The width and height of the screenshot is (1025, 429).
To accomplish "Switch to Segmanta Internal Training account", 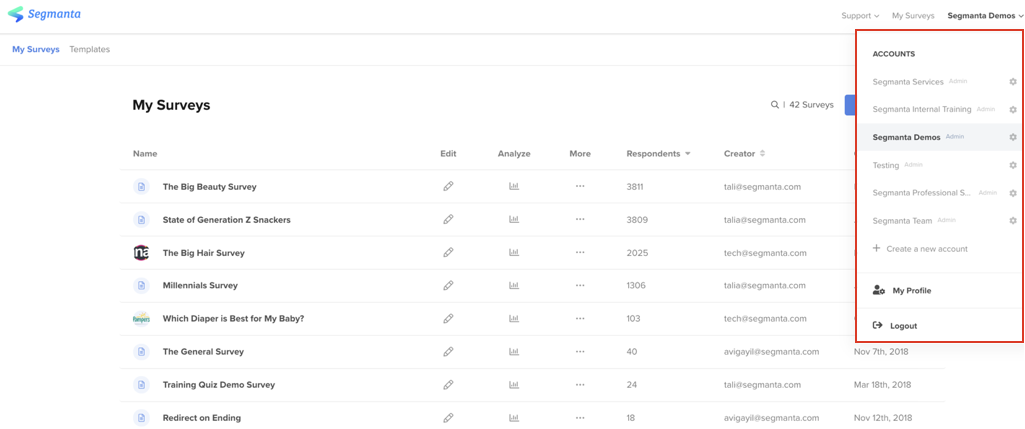I will [922, 109].
